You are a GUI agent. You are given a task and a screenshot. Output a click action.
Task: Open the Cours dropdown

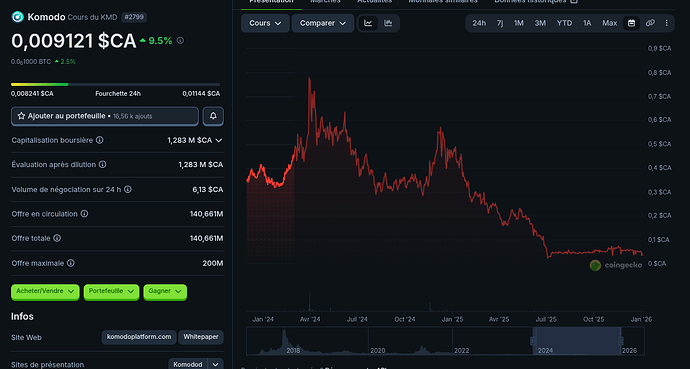265,23
